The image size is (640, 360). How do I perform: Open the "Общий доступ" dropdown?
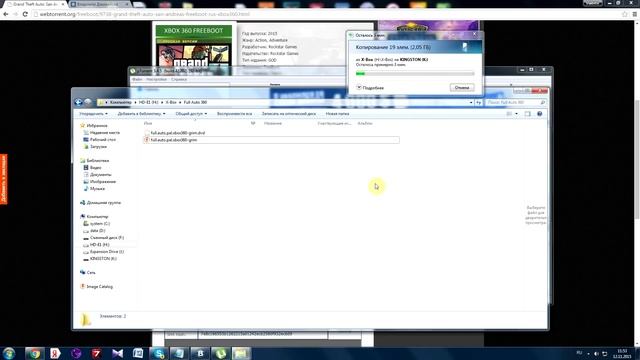pyautogui.click(x=191, y=114)
